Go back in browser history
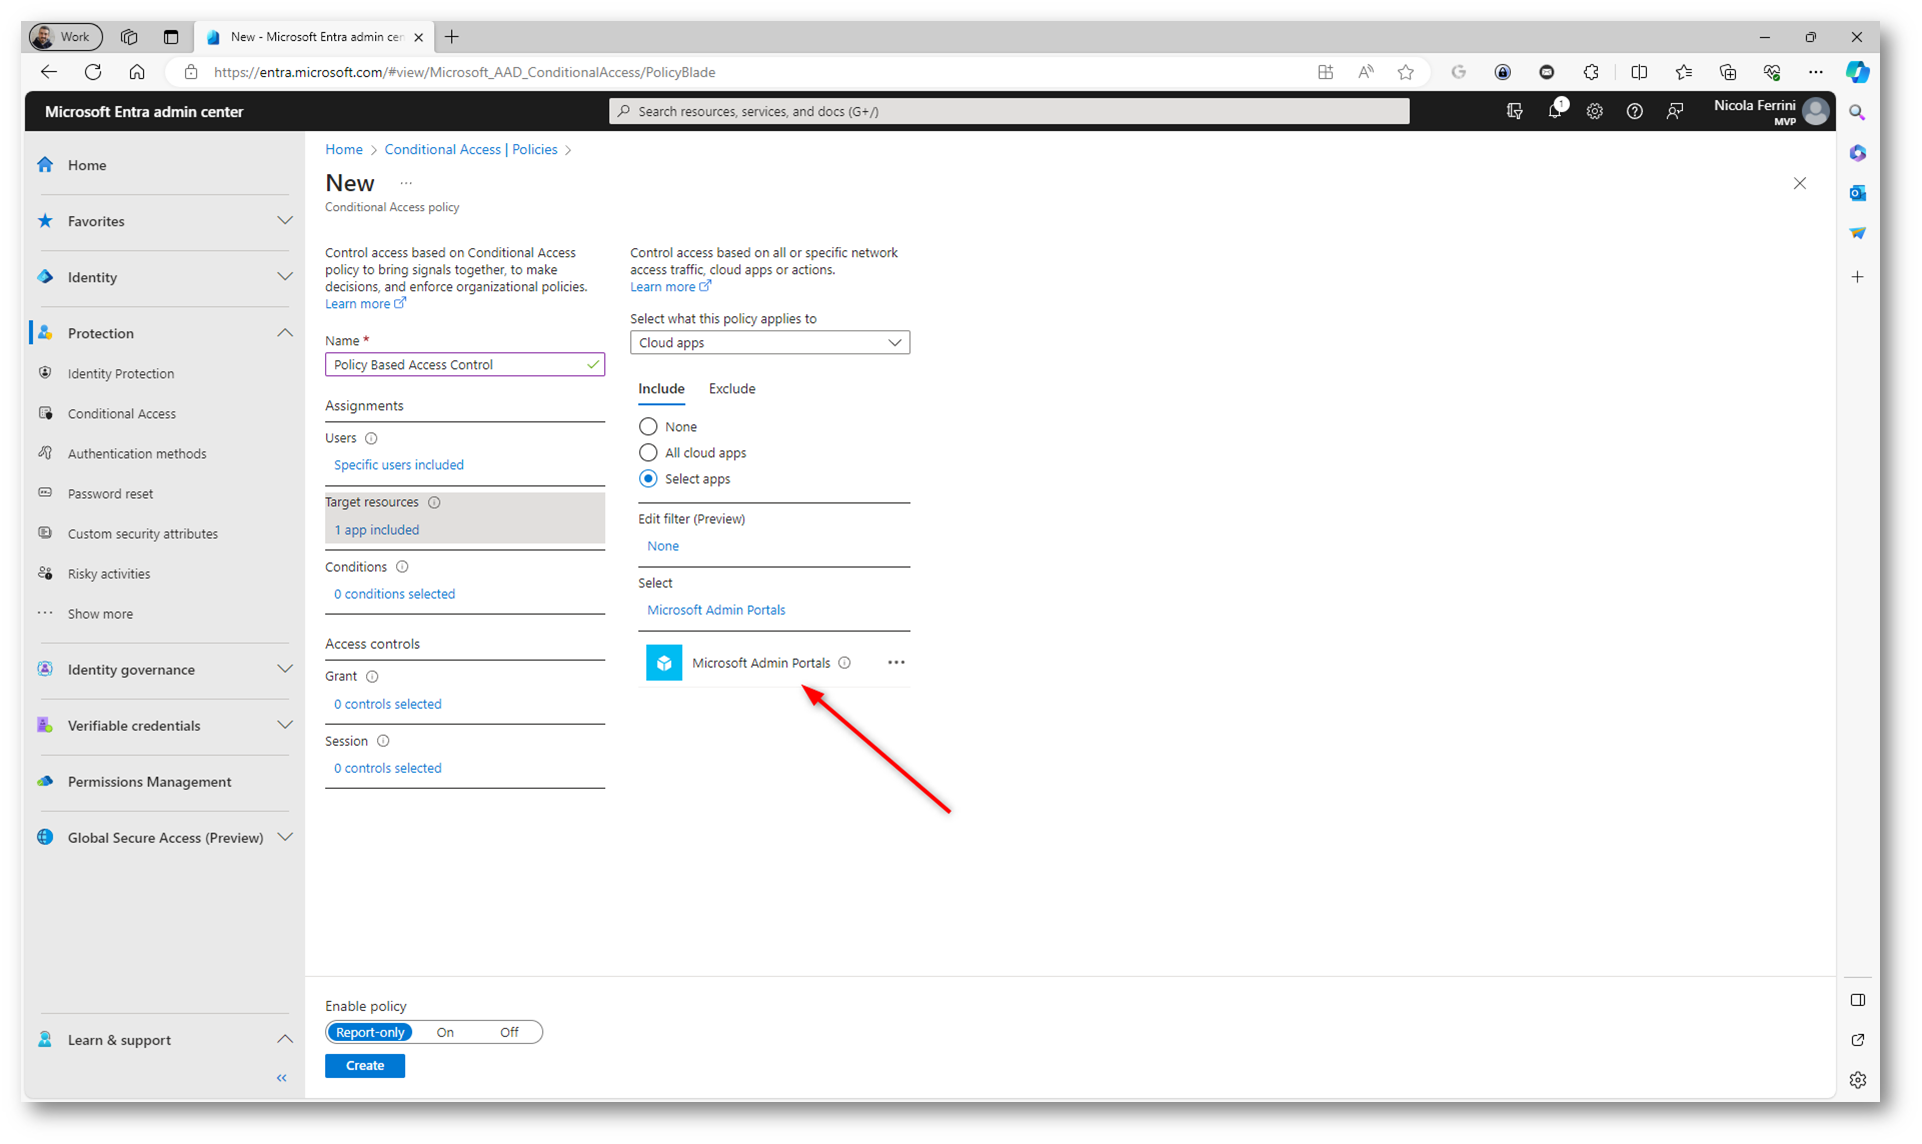 coord(48,72)
